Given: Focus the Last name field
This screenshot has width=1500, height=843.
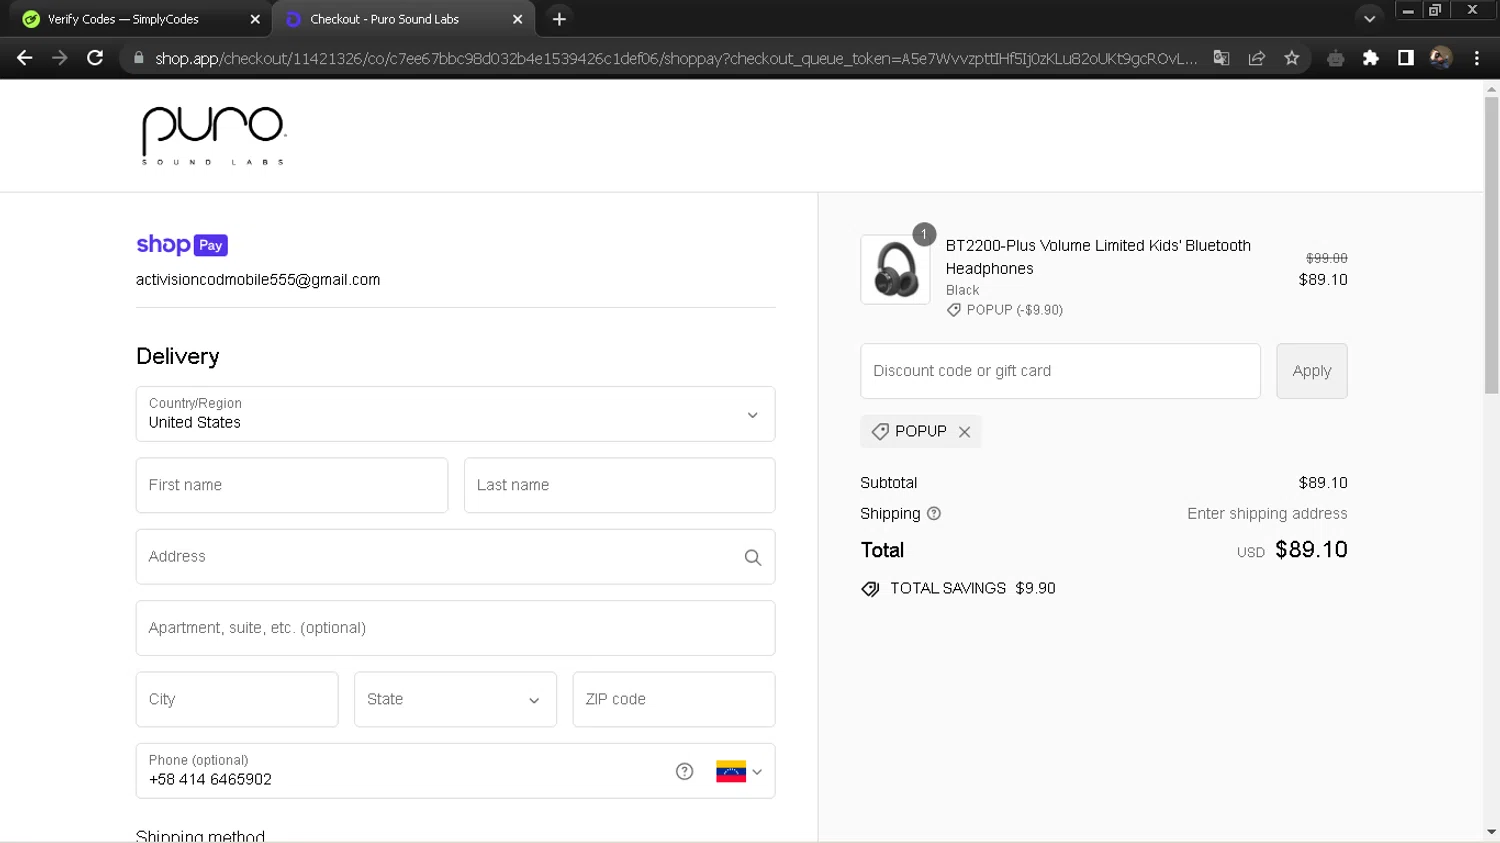Looking at the screenshot, I should [619, 485].
